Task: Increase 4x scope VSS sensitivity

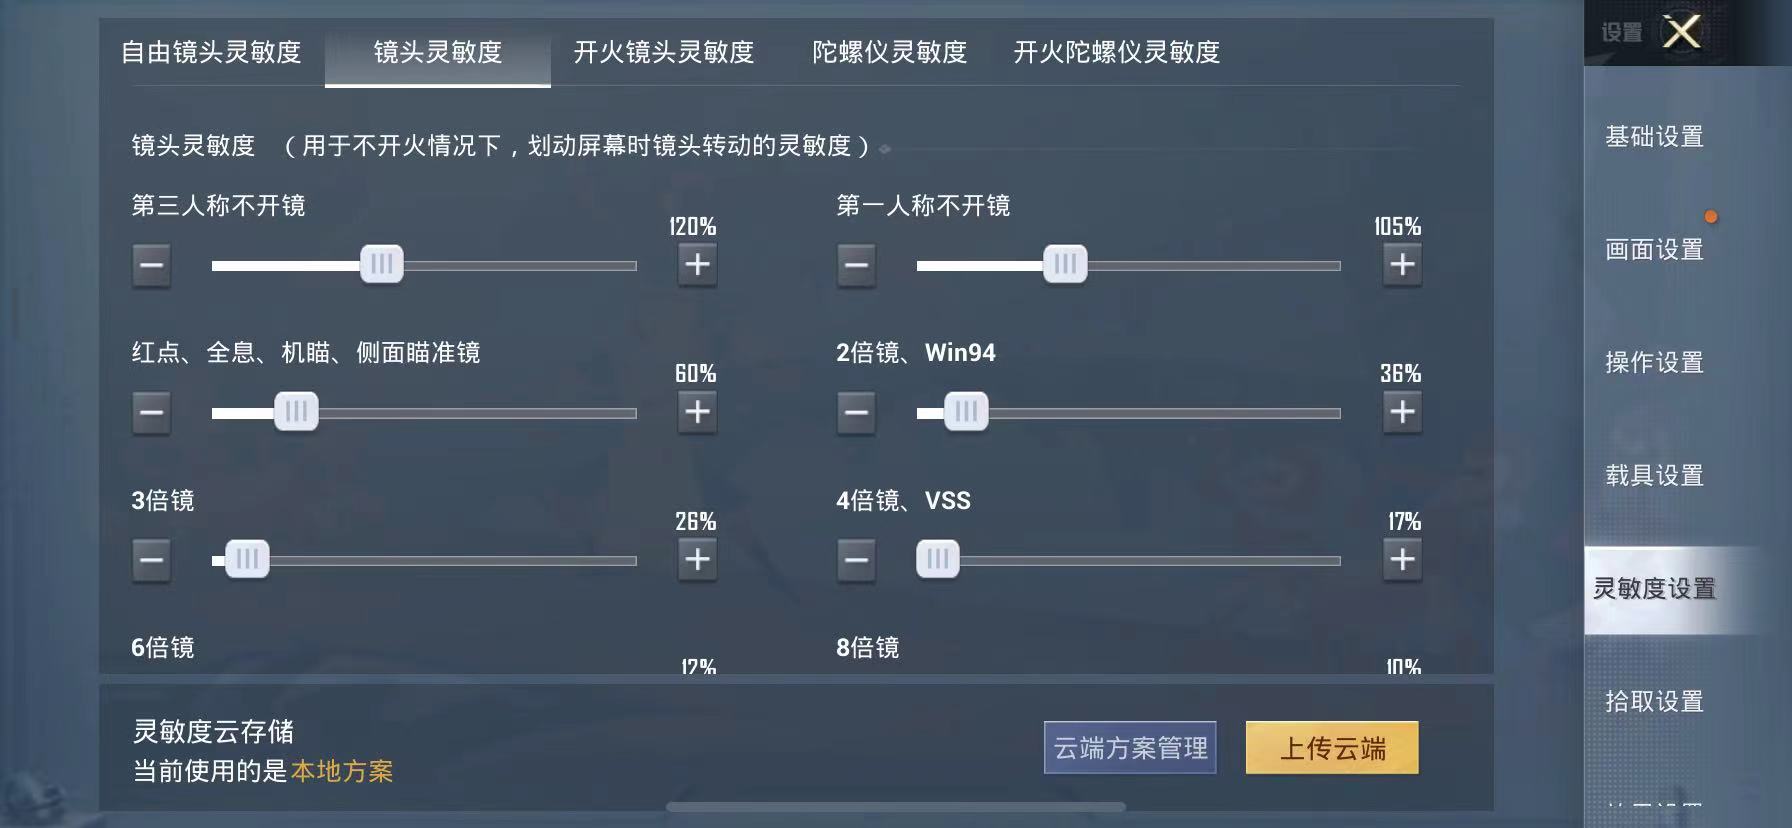Action: [x=1402, y=559]
